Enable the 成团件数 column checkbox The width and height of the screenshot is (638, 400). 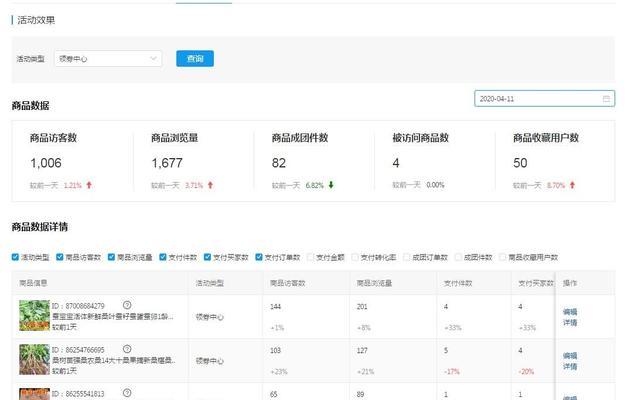[x=459, y=257]
